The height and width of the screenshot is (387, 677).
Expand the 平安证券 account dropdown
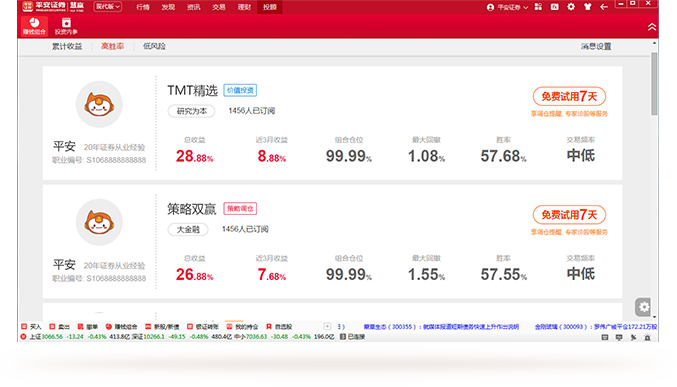(x=507, y=7)
